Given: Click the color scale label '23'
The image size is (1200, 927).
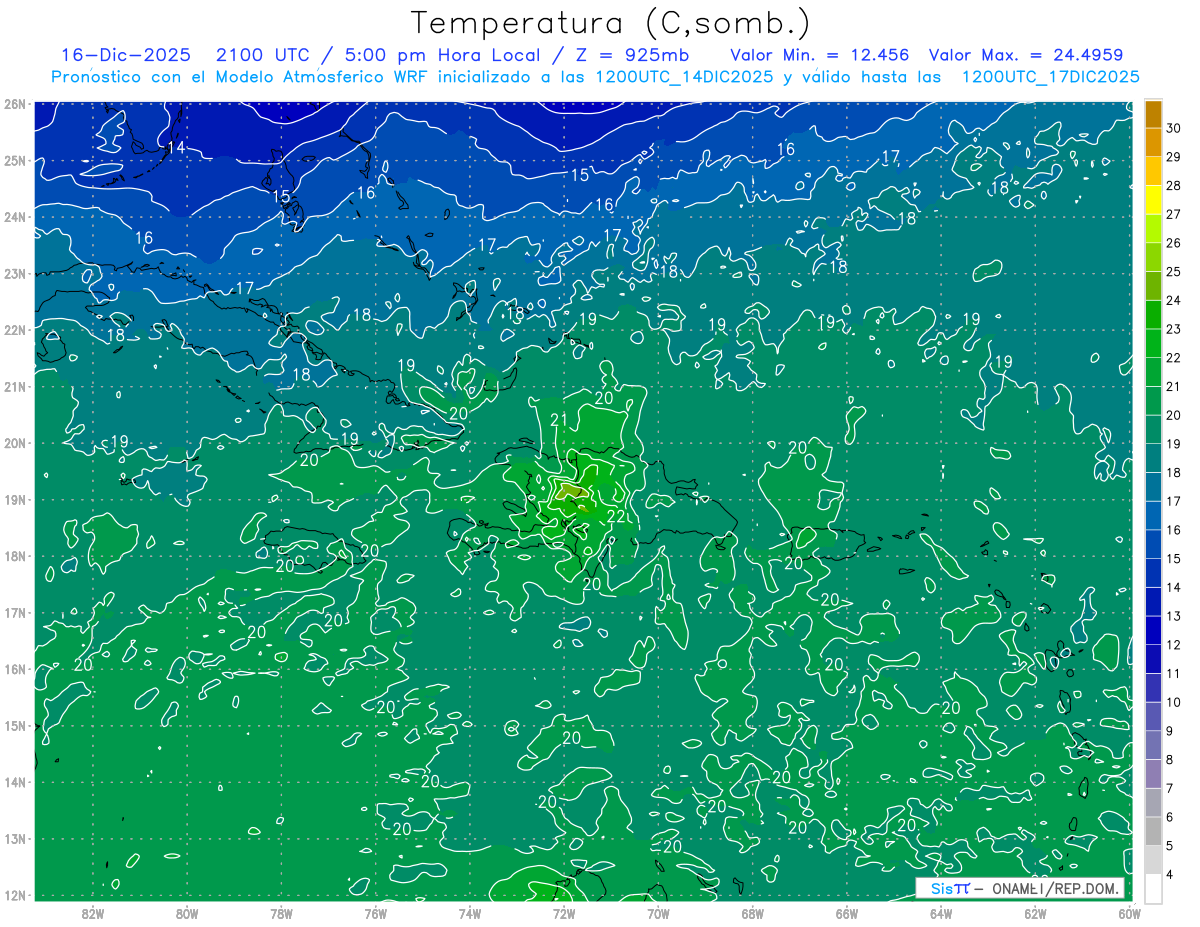Looking at the screenshot, I should (x=1174, y=329).
